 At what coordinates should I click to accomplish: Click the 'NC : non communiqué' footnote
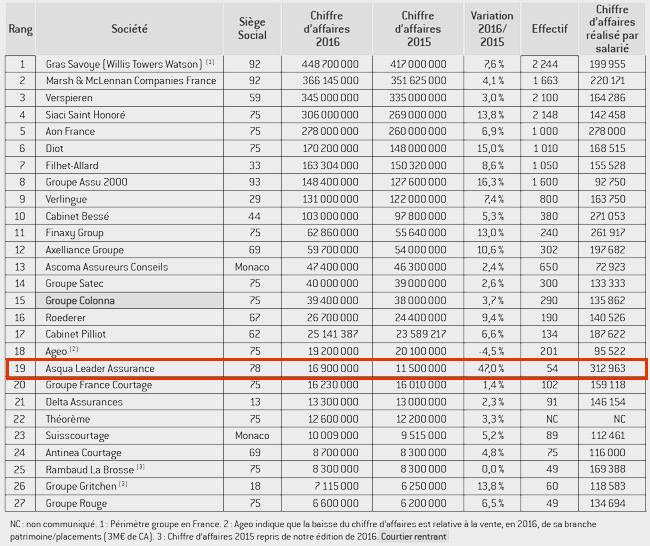coord(53,524)
